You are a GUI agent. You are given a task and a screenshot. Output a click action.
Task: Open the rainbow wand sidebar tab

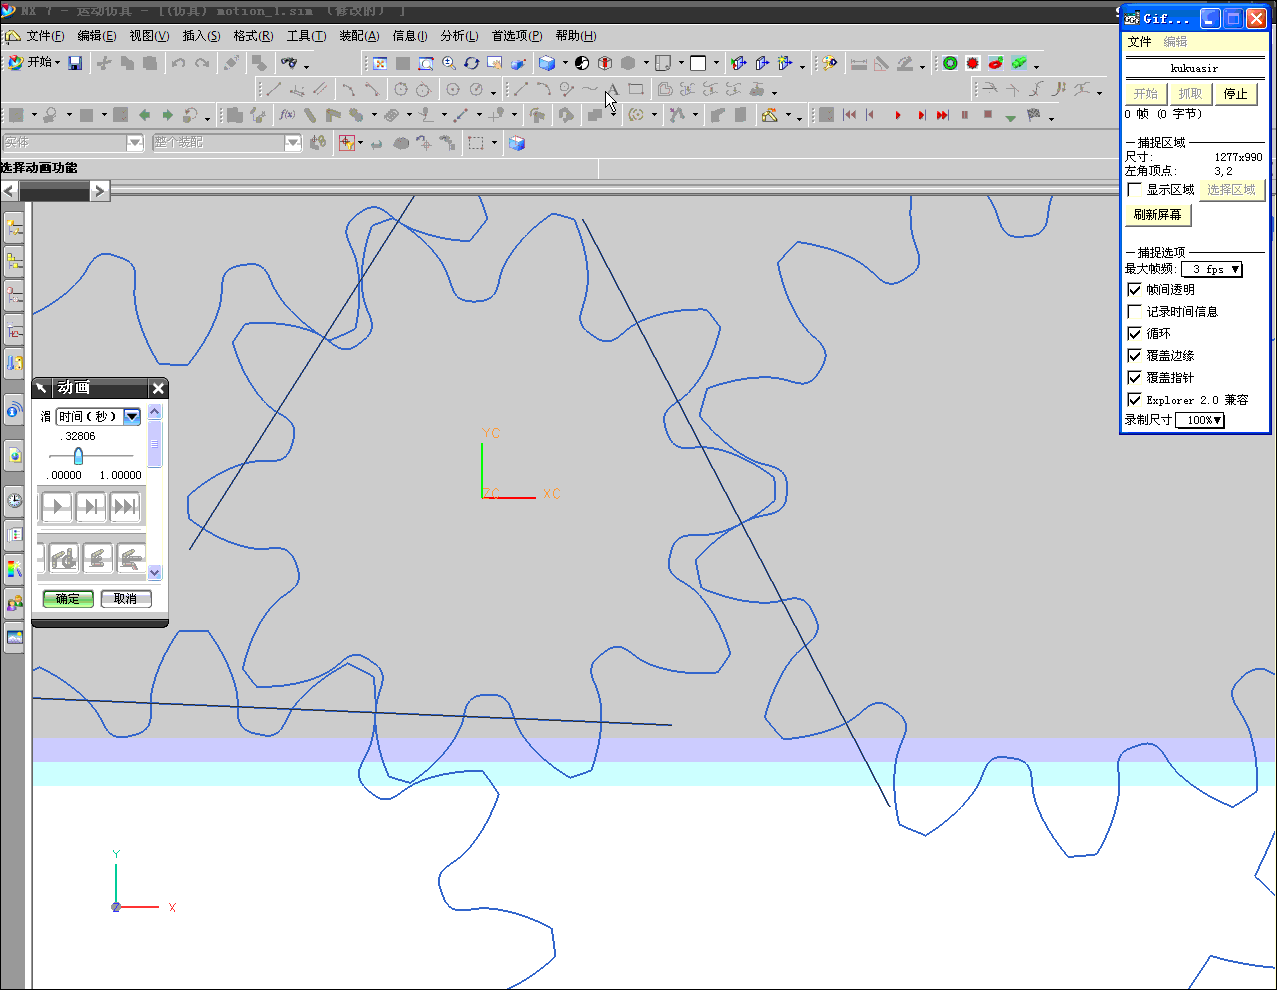click(14, 569)
